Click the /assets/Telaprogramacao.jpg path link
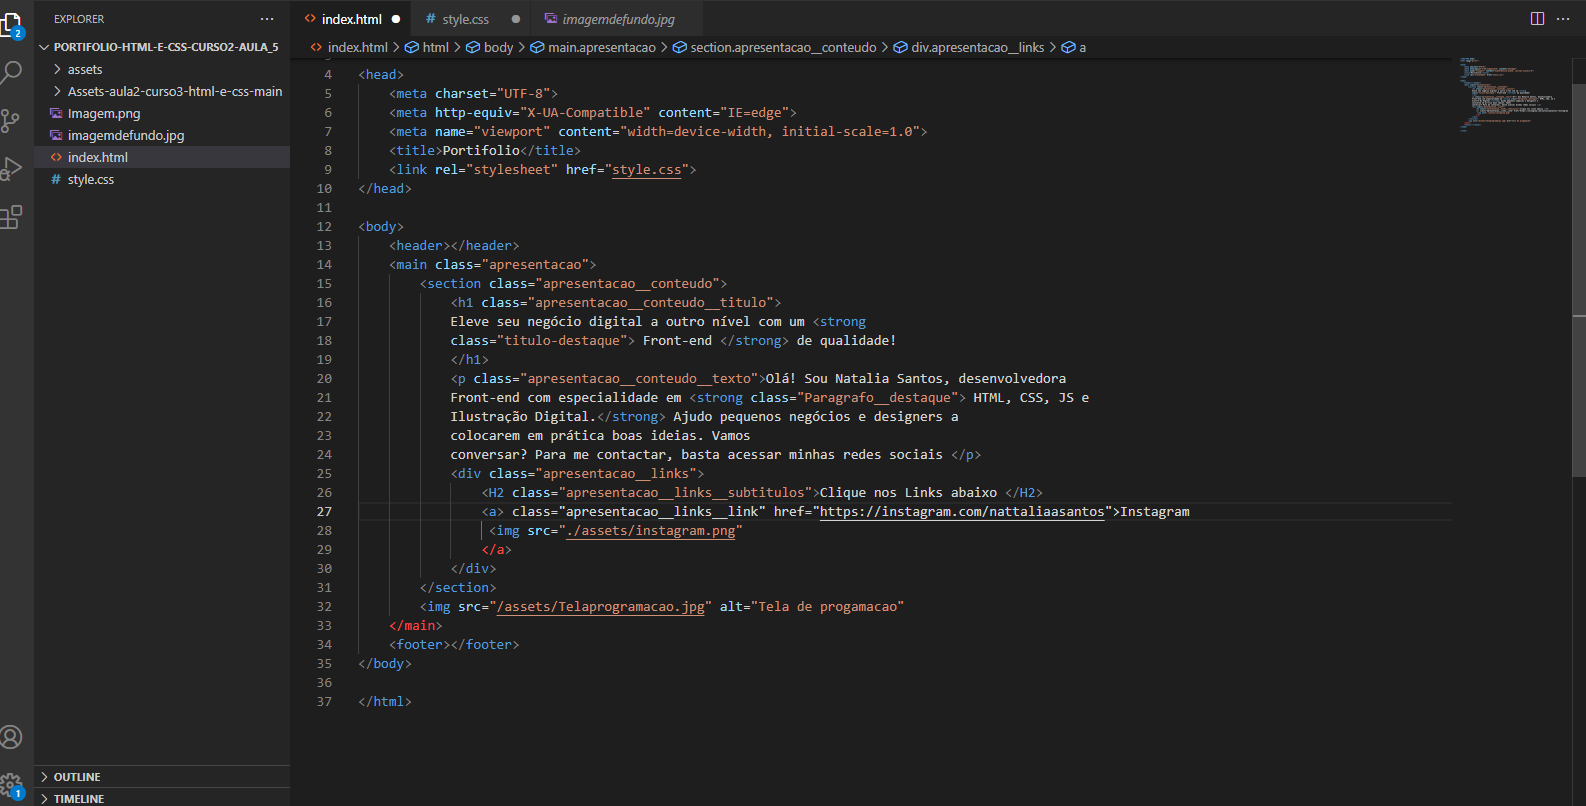Image resolution: width=1586 pixels, height=806 pixels. [600, 606]
